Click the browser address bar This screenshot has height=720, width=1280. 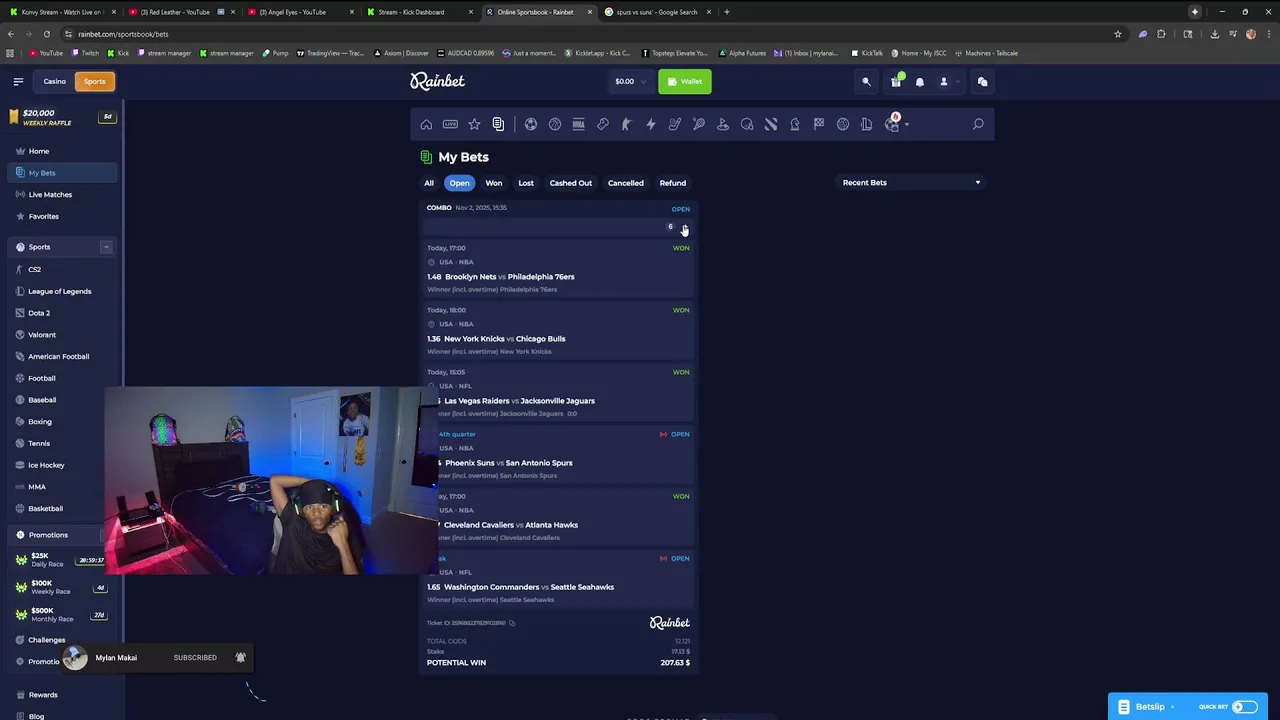click(590, 34)
